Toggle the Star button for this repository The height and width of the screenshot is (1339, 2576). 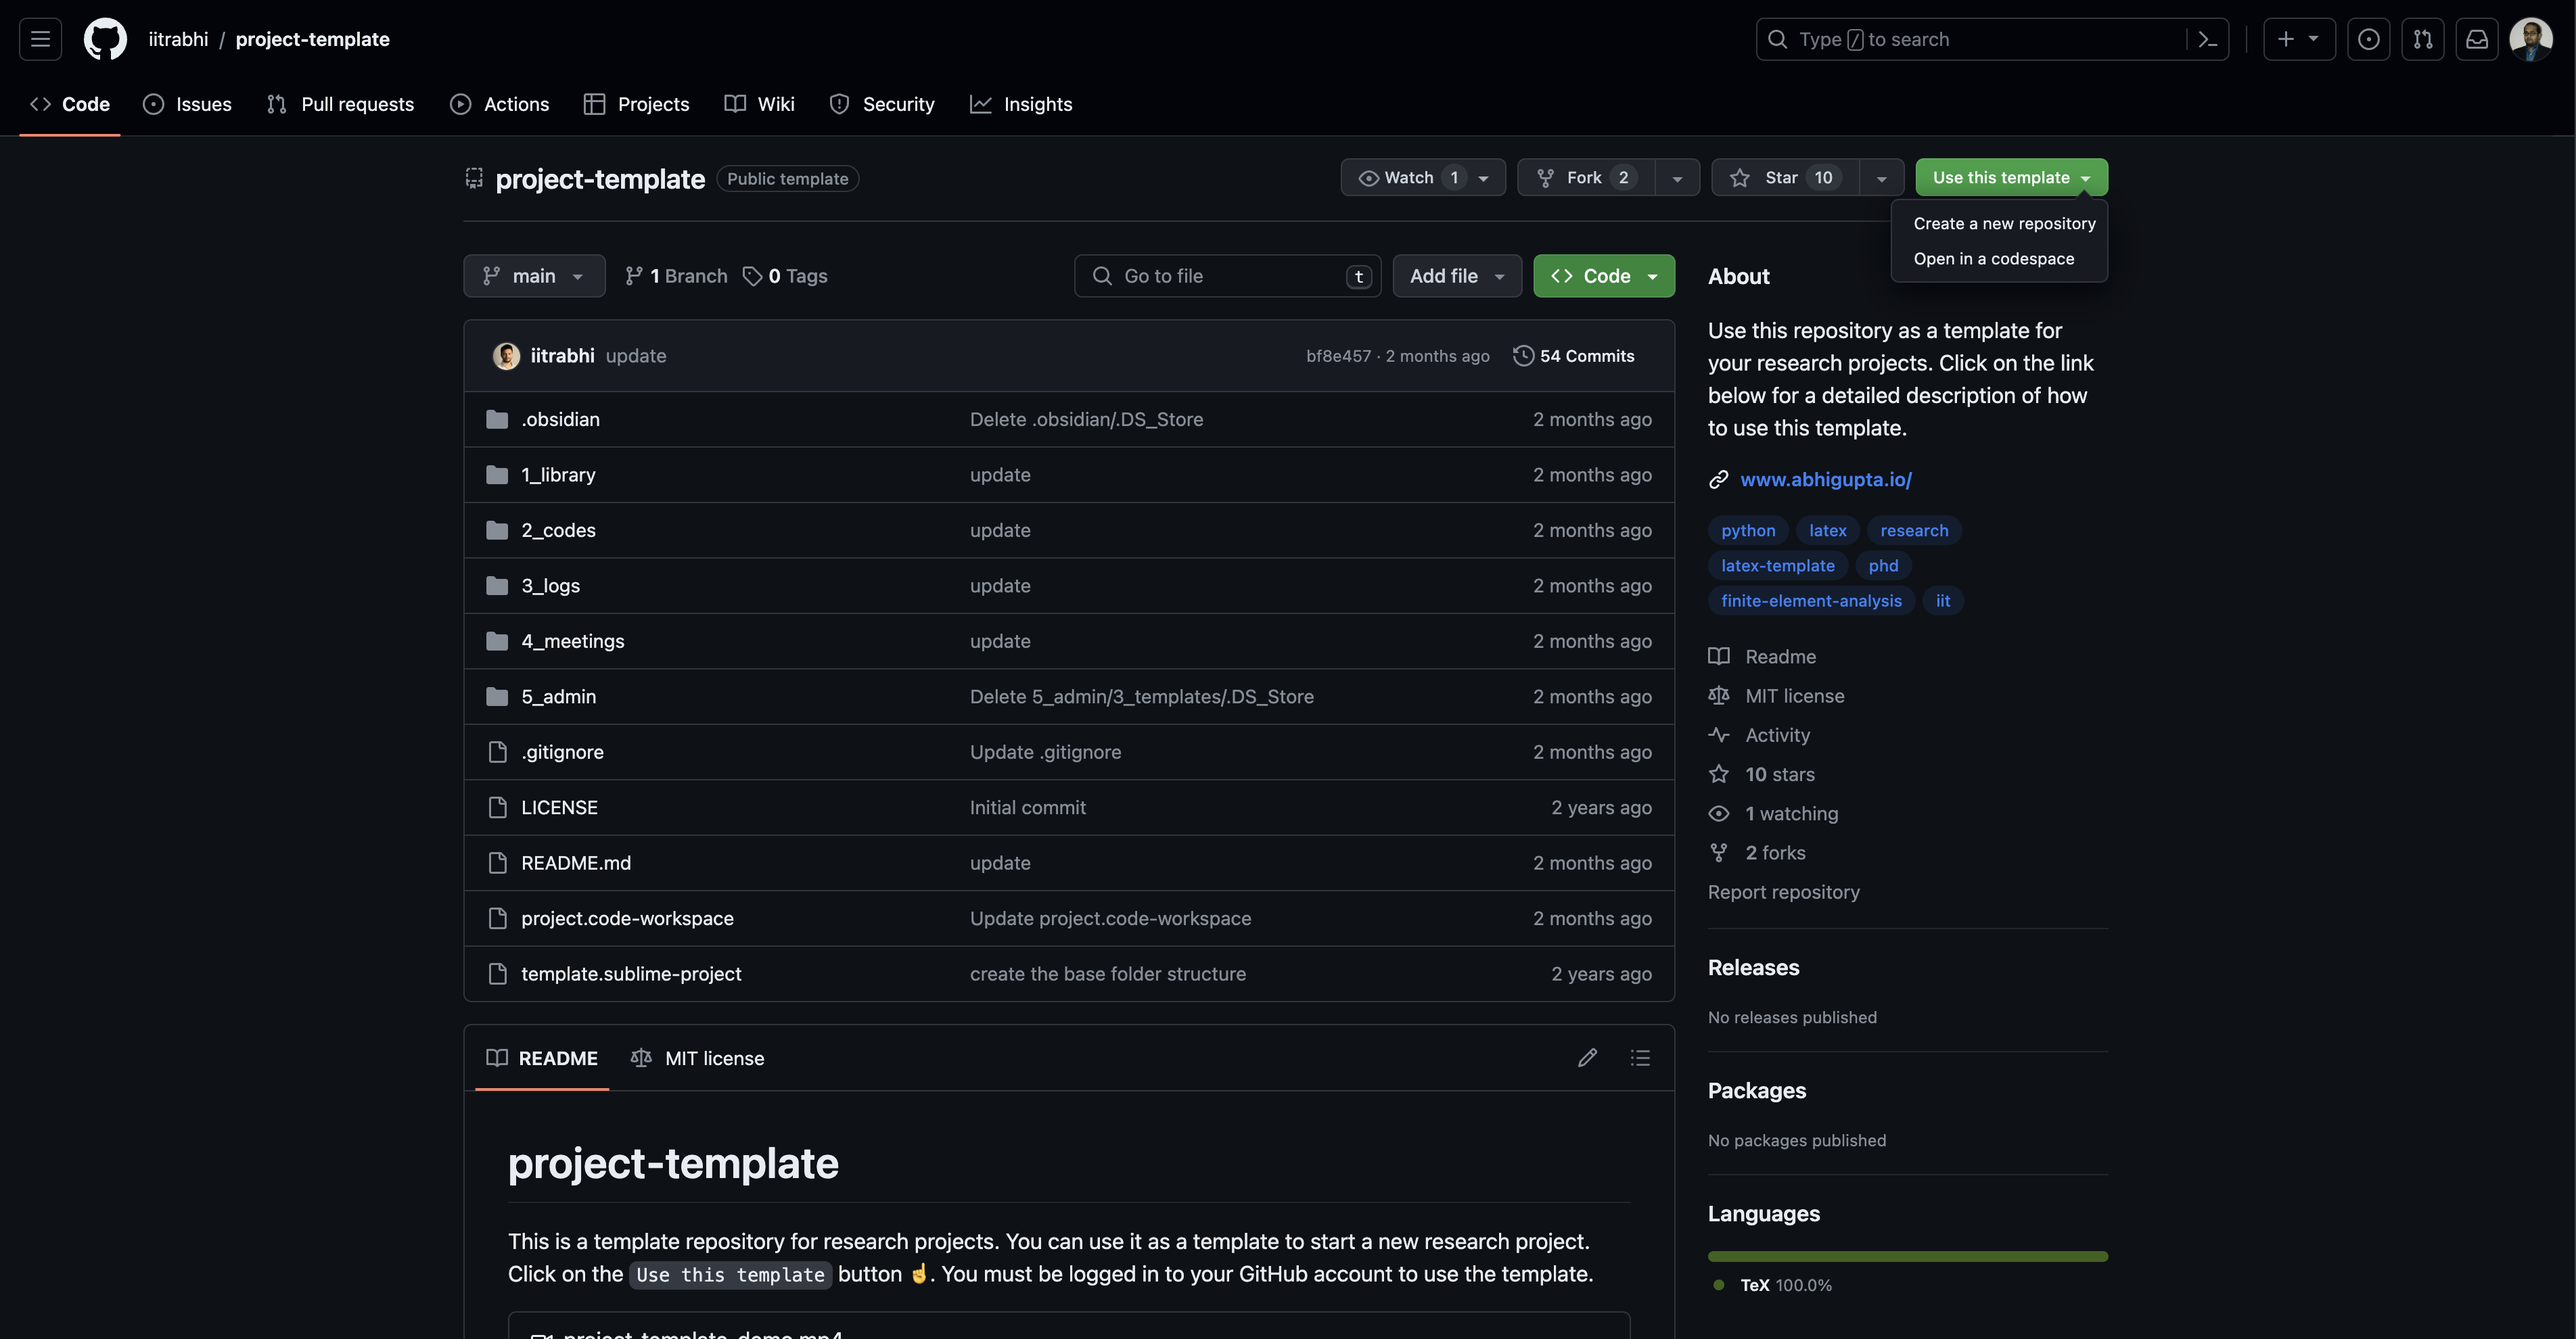1784,177
